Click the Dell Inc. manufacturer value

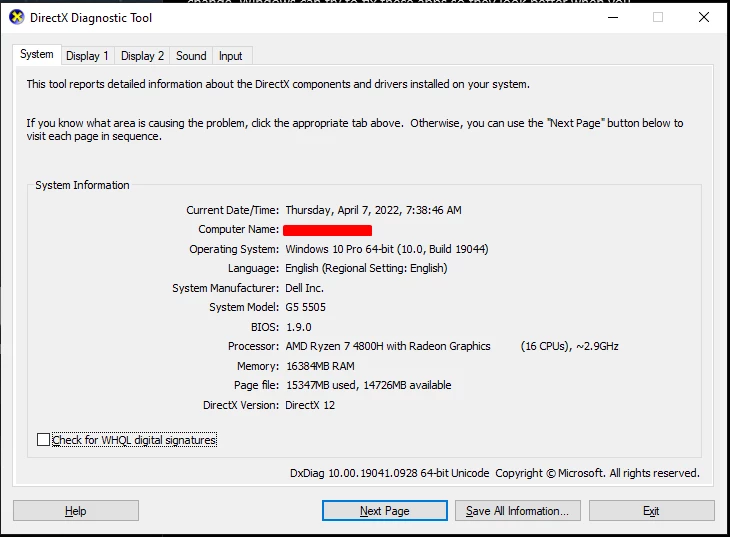pos(304,288)
